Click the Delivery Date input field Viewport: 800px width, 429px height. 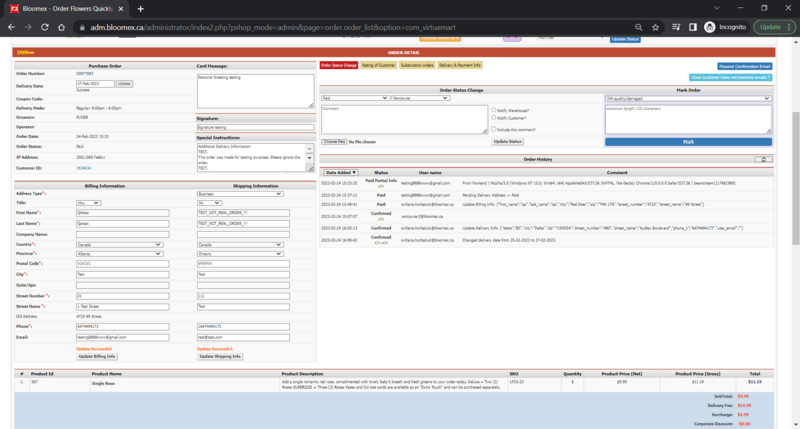pos(95,84)
